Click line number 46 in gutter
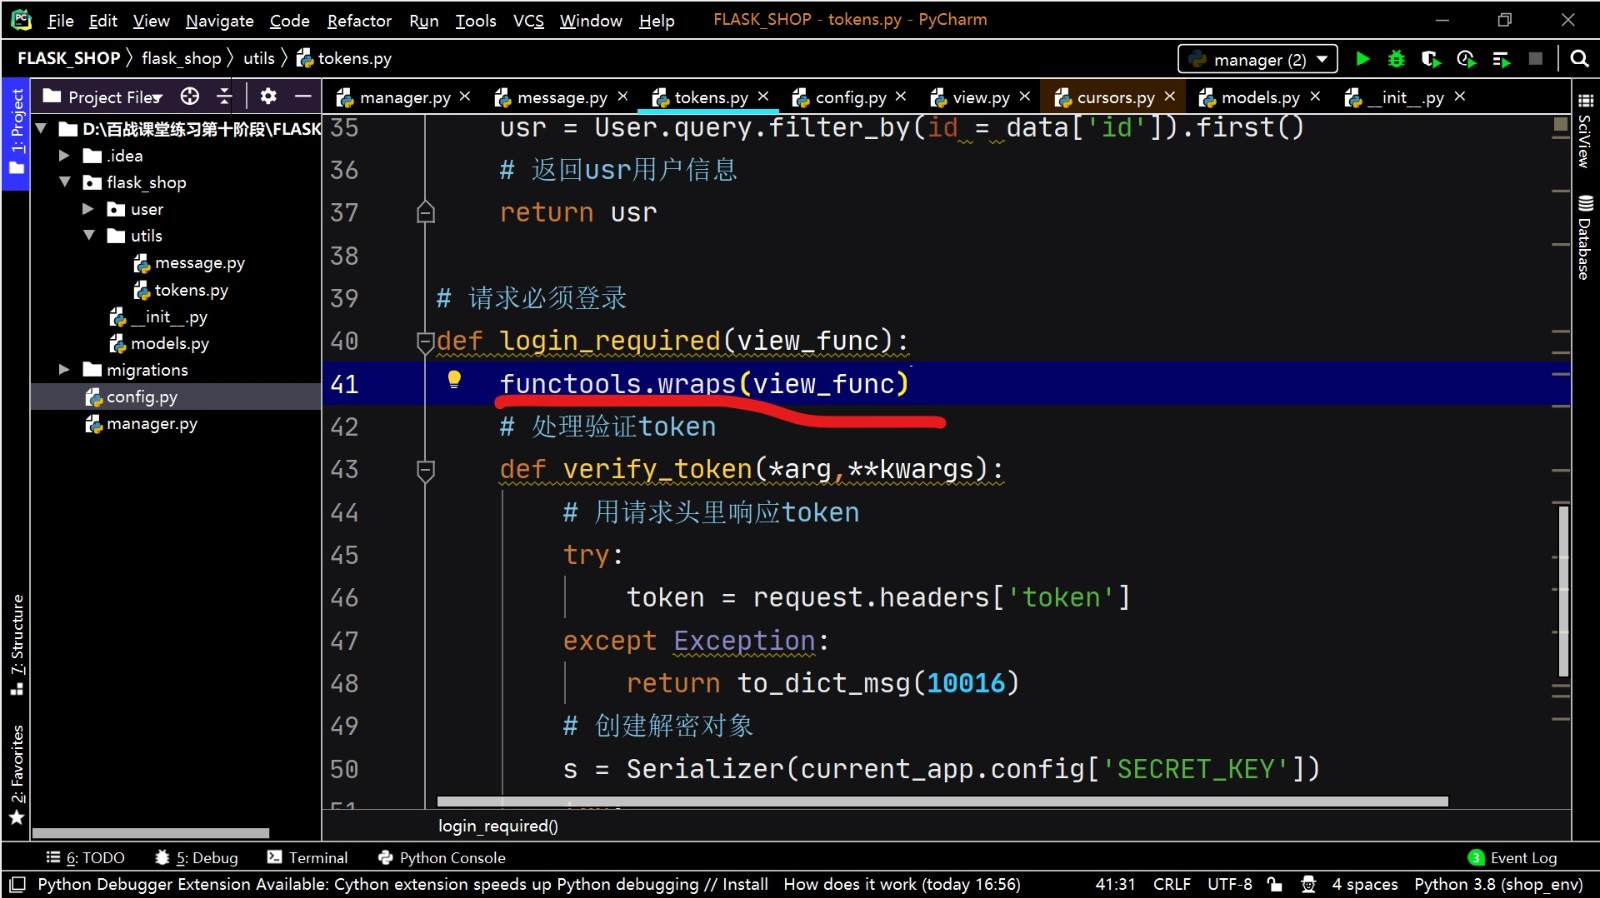The width and height of the screenshot is (1600, 898). coord(345,598)
